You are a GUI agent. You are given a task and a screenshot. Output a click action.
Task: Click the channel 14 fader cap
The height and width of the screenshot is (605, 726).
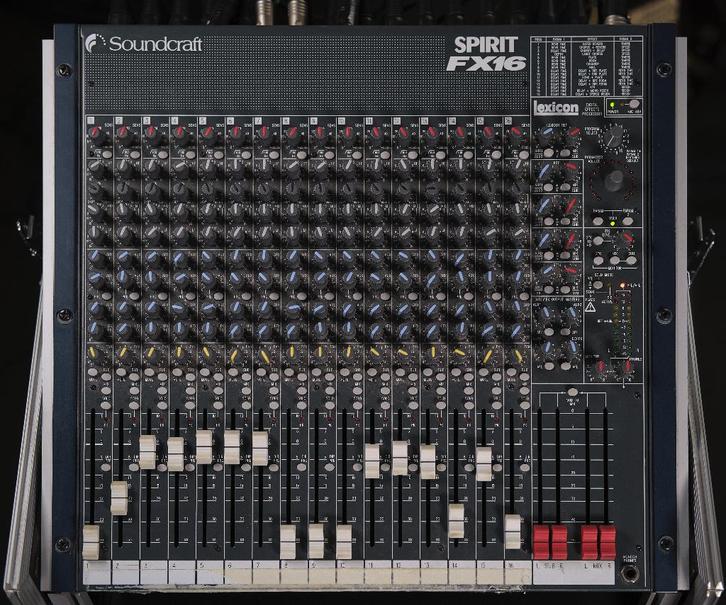[x=456, y=521]
